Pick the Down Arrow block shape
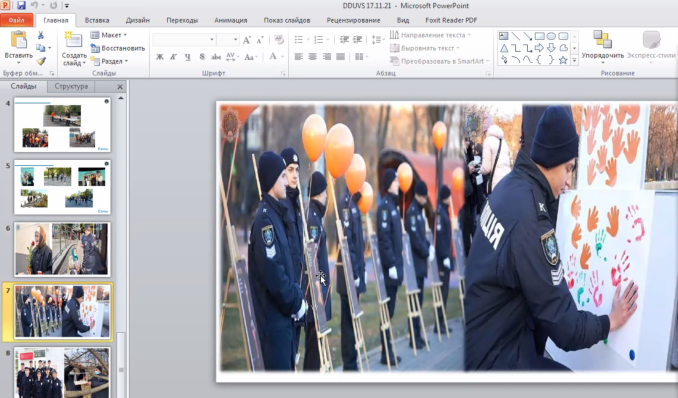Screen dimensions: 678x398 click(551, 48)
